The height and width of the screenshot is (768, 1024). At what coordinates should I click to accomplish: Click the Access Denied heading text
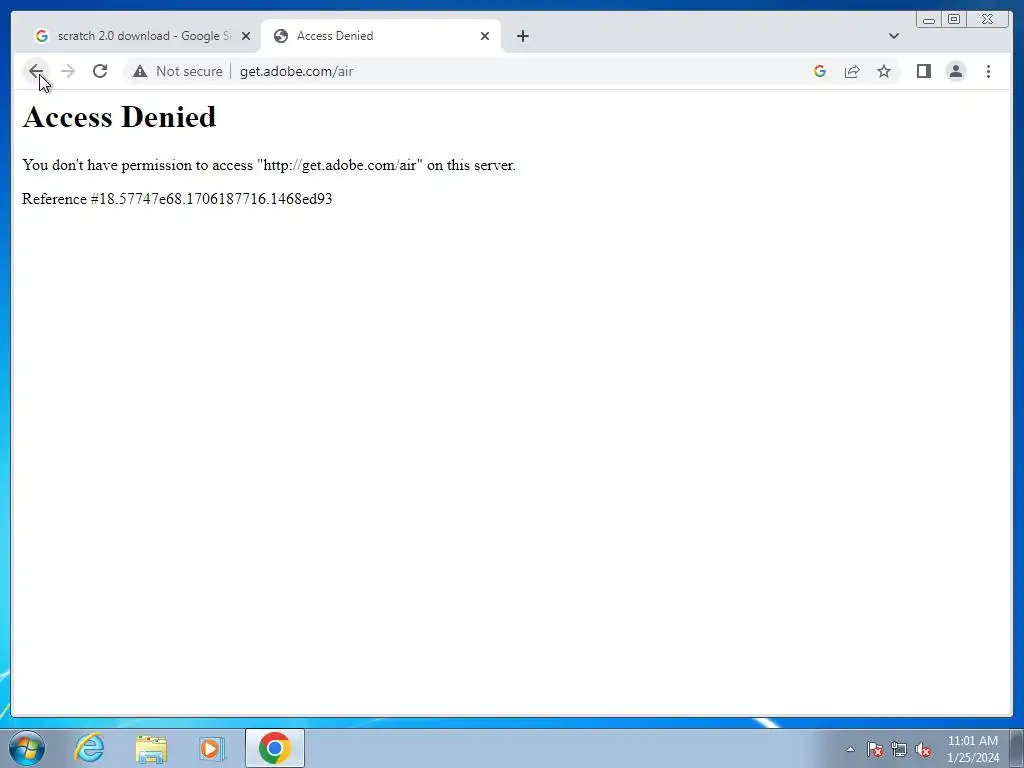click(x=119, y=117)
